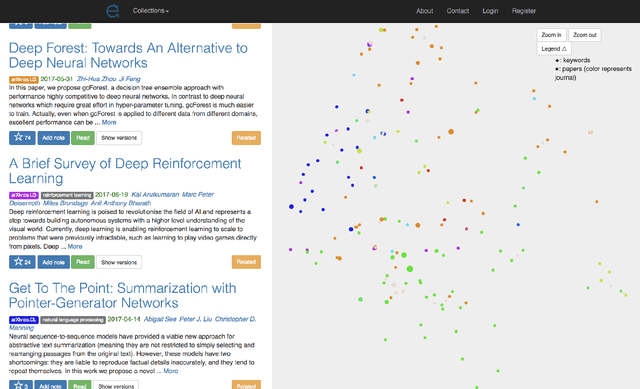
Task: Open author Anil Anthony Bharath's page
Action: point(121,203)
